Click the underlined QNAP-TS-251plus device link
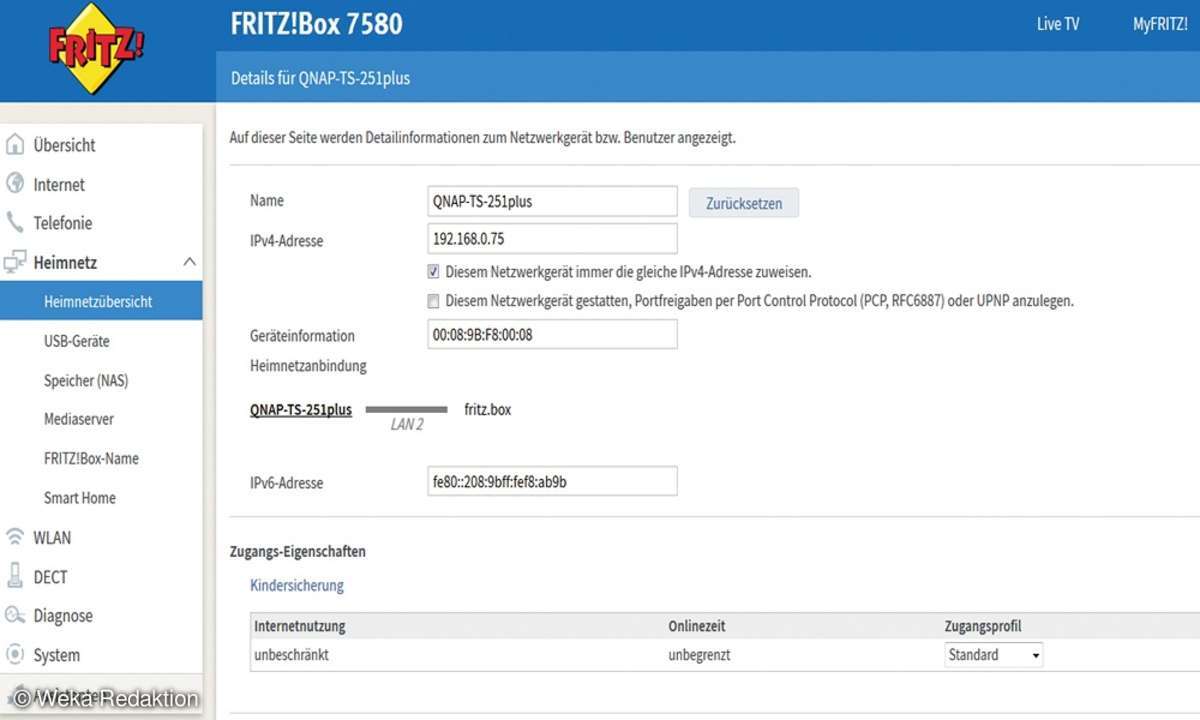The image size is (1200, 720). click(x=301, y=409)
